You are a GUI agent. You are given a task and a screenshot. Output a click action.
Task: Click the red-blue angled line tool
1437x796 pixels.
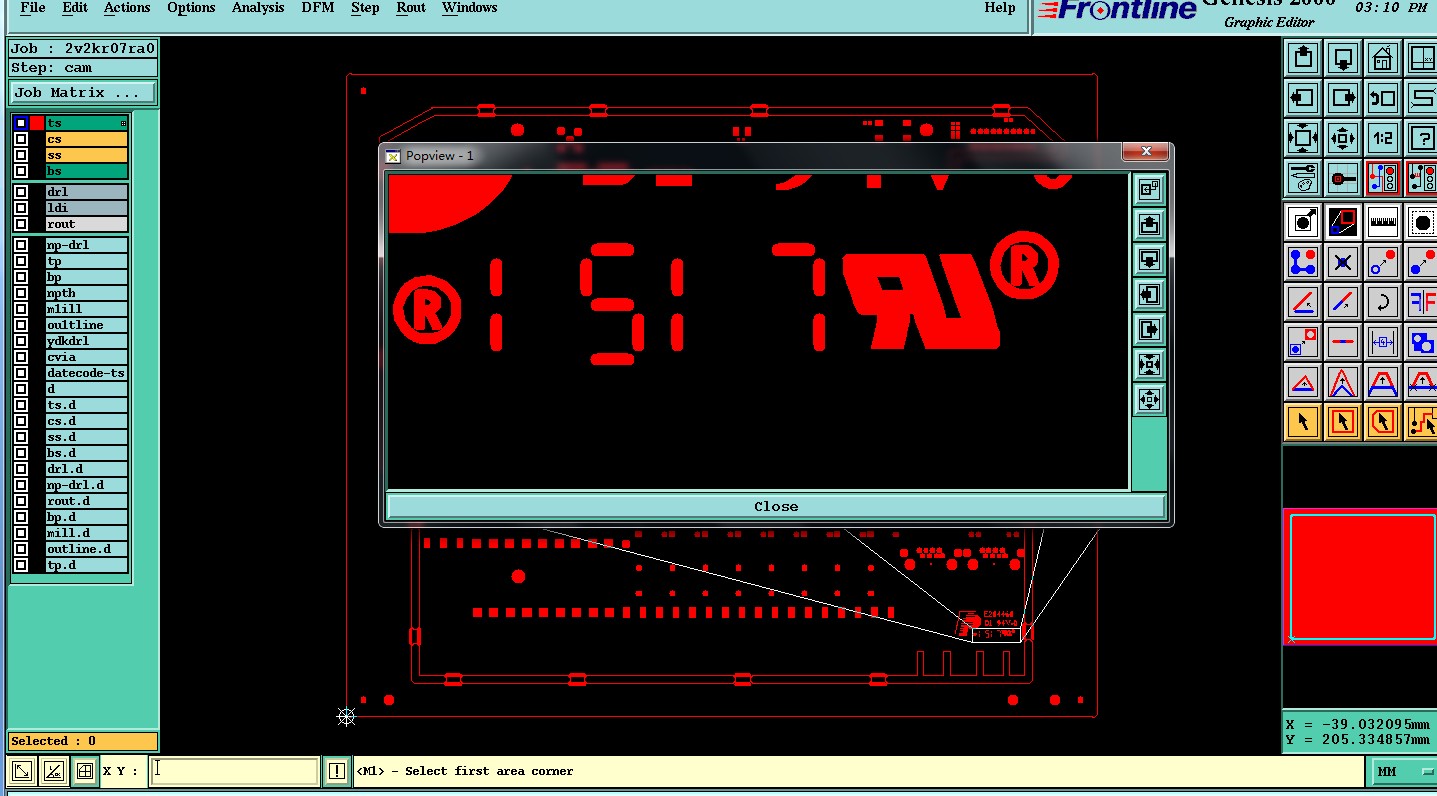point(1303,301)
